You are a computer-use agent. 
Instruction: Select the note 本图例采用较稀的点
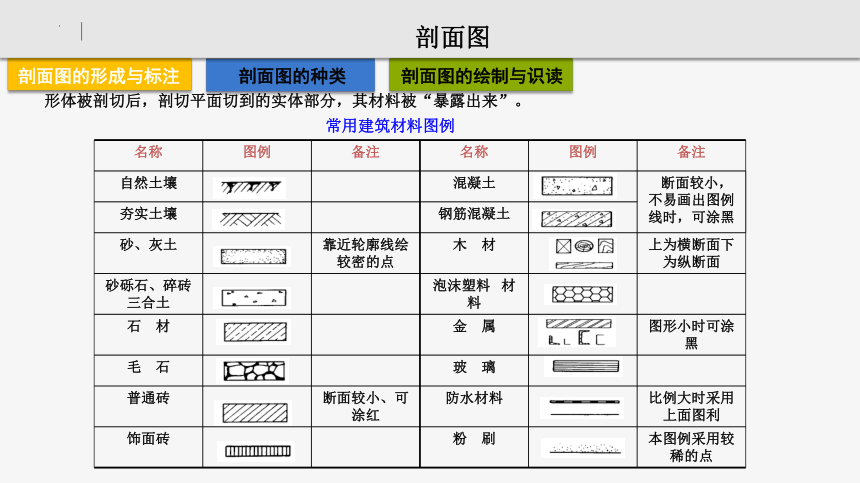(x=691, y=447)
